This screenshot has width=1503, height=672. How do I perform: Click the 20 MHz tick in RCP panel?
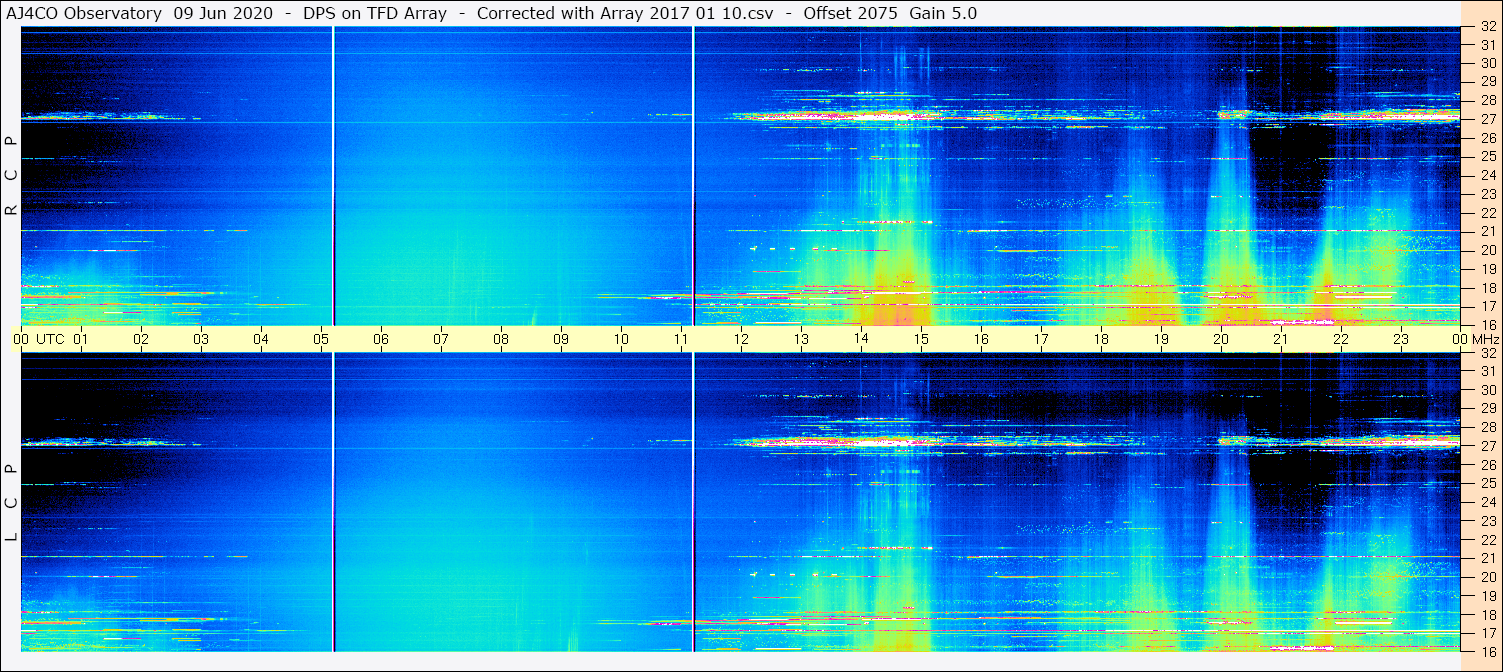tap(1487, 250)
